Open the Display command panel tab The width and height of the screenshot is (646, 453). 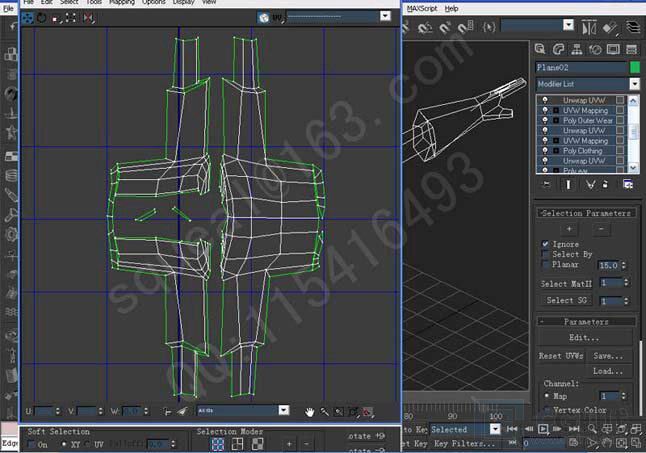[x=613, y=49]
